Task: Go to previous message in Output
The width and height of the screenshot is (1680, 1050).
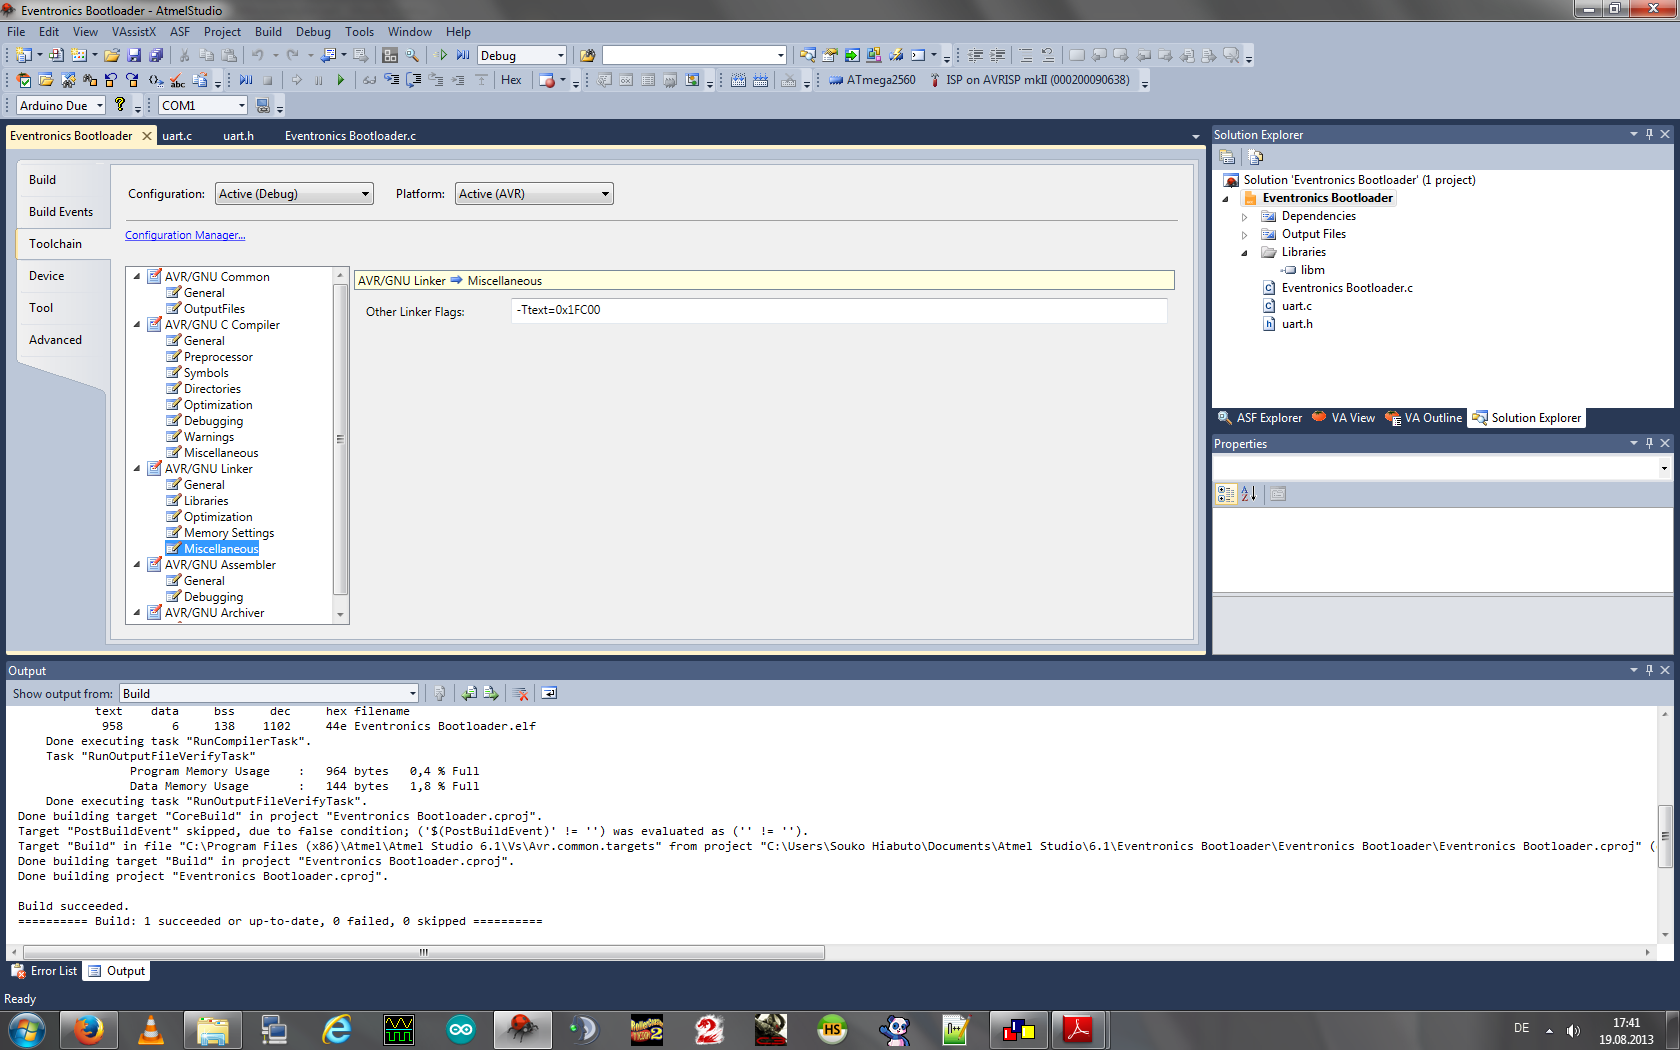Action: tap(469, 693)
